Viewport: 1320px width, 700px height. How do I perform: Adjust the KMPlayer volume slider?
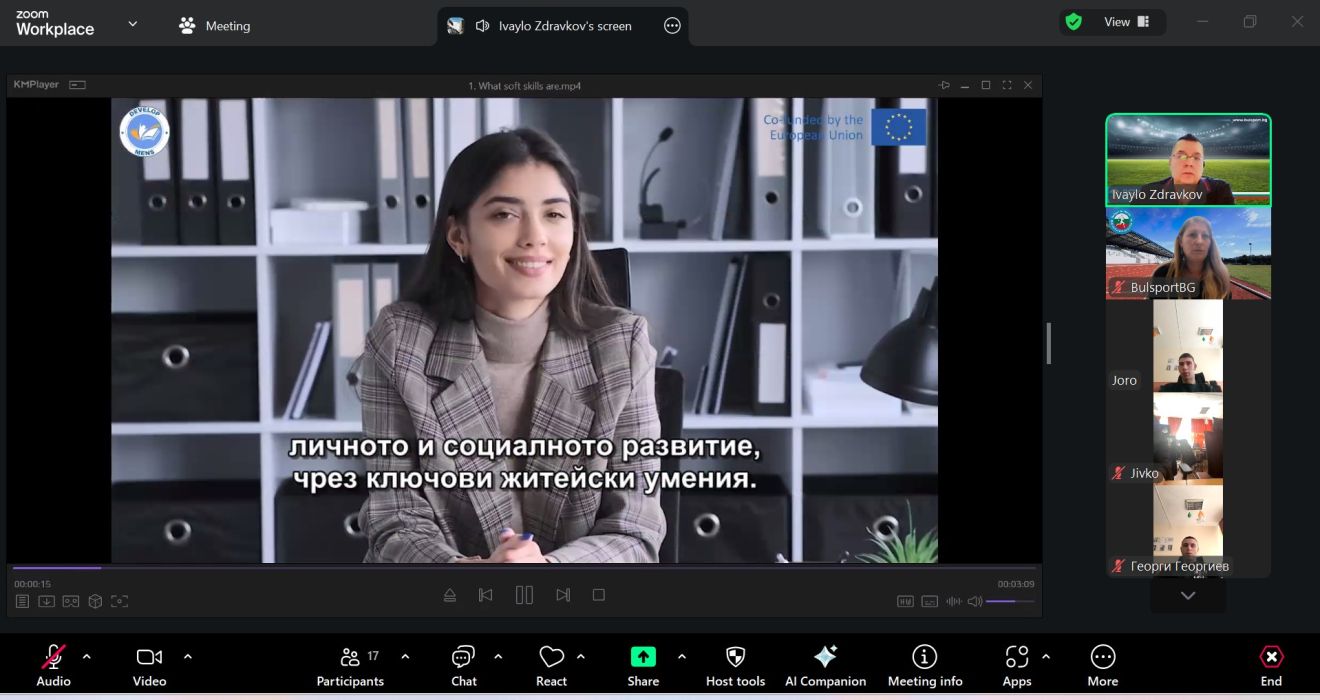click(1009, 601)
